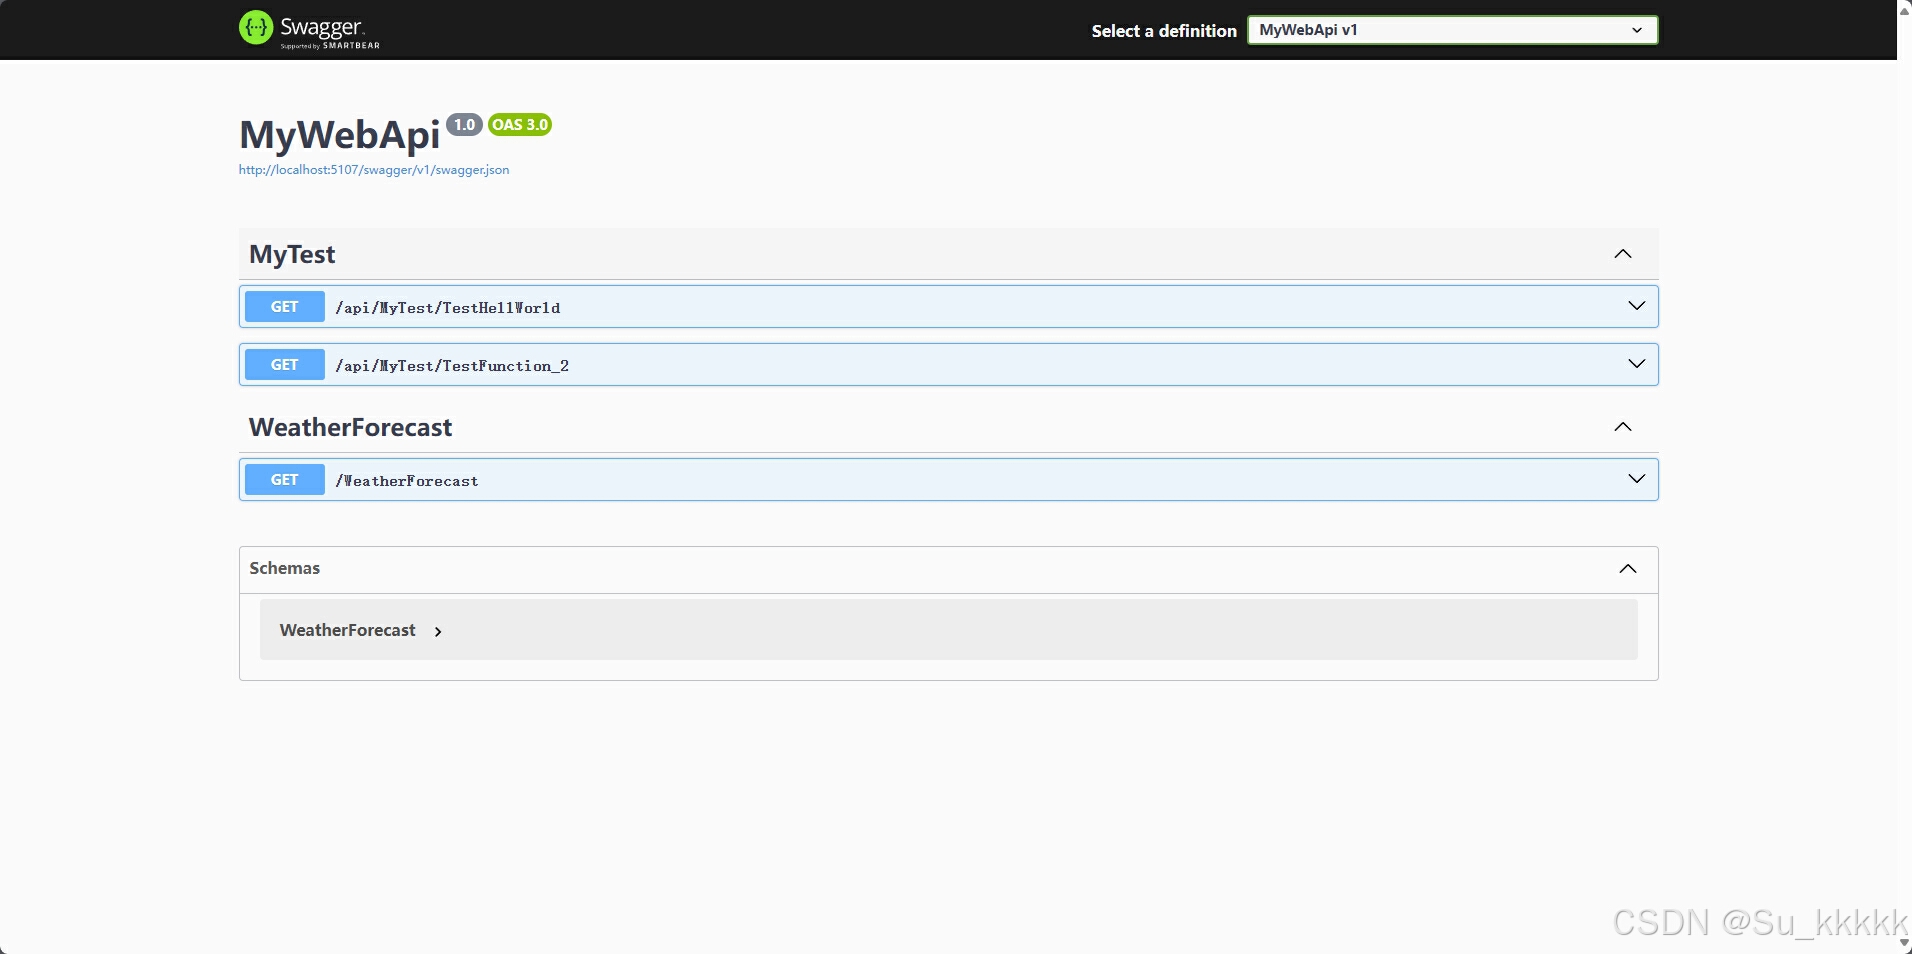1912x954 pixels.
Task: Click the OAS 3.0 badge
Action: coord(520,125)
